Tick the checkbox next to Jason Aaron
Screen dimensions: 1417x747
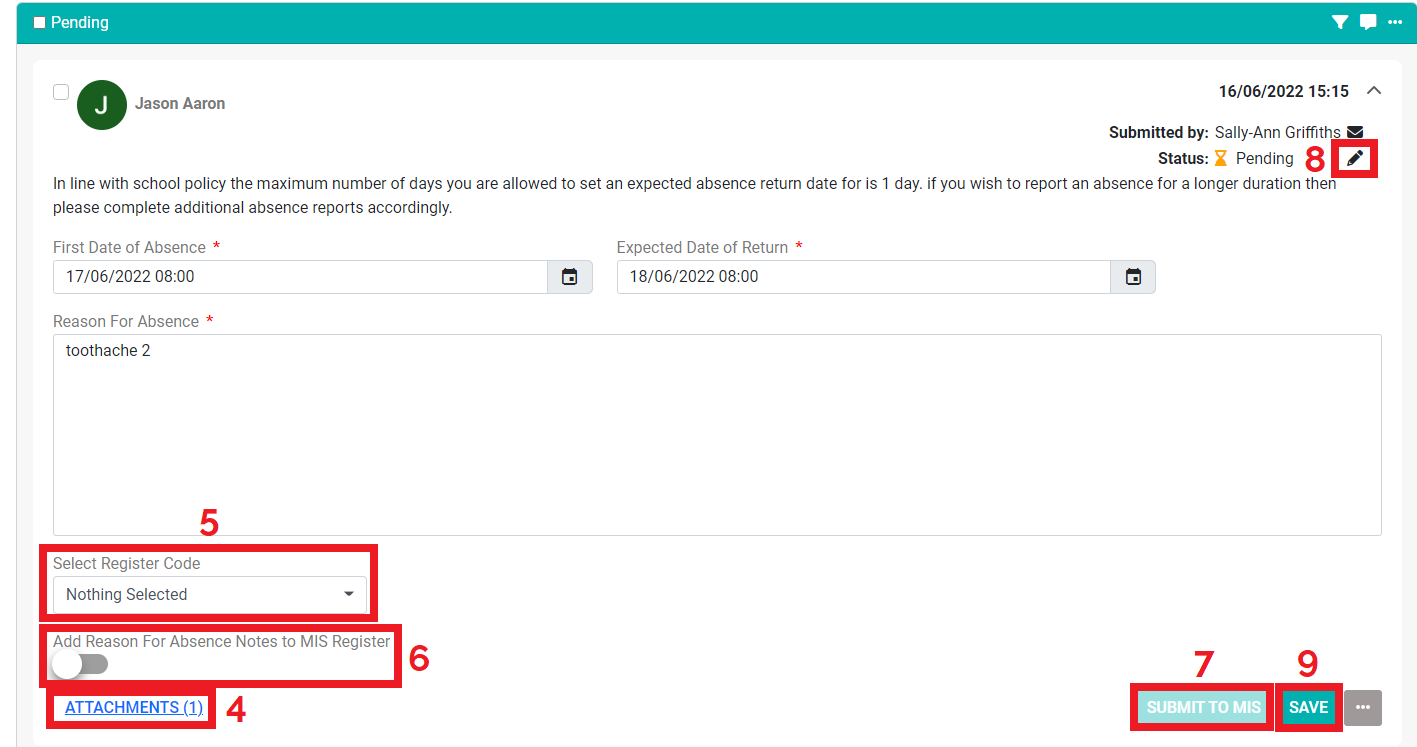point(61,92)
